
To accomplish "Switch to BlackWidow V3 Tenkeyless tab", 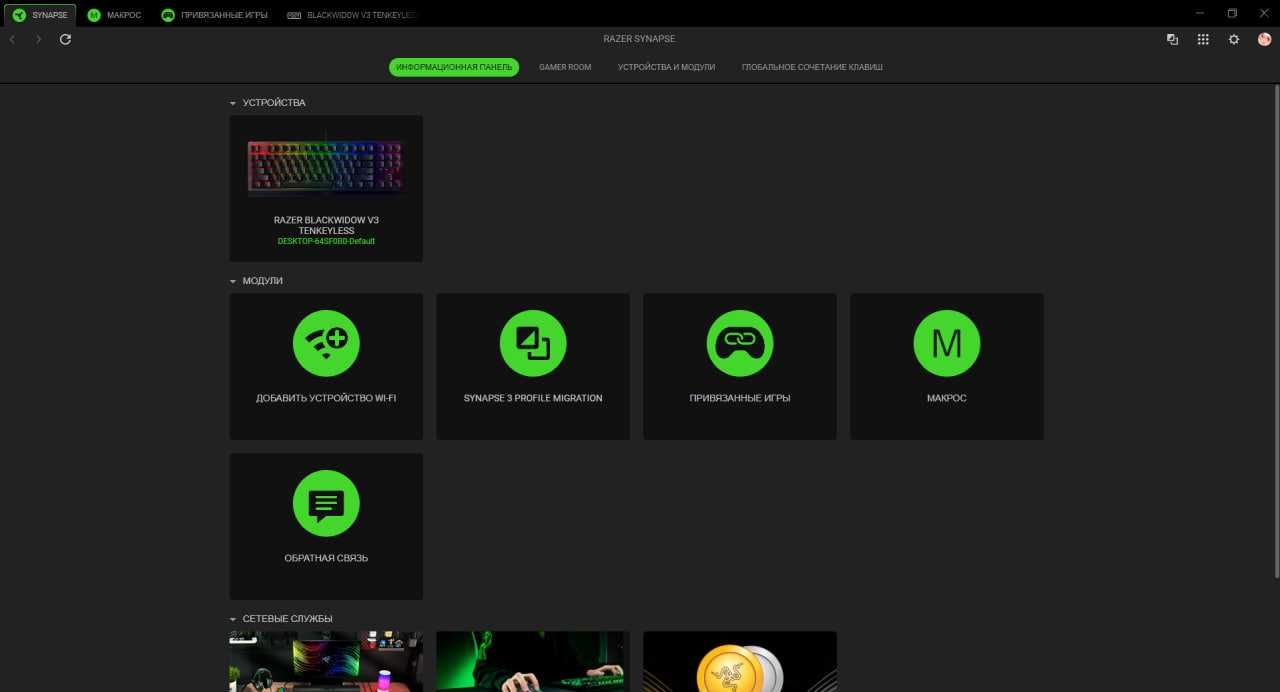I will click(x=352, y=15).
